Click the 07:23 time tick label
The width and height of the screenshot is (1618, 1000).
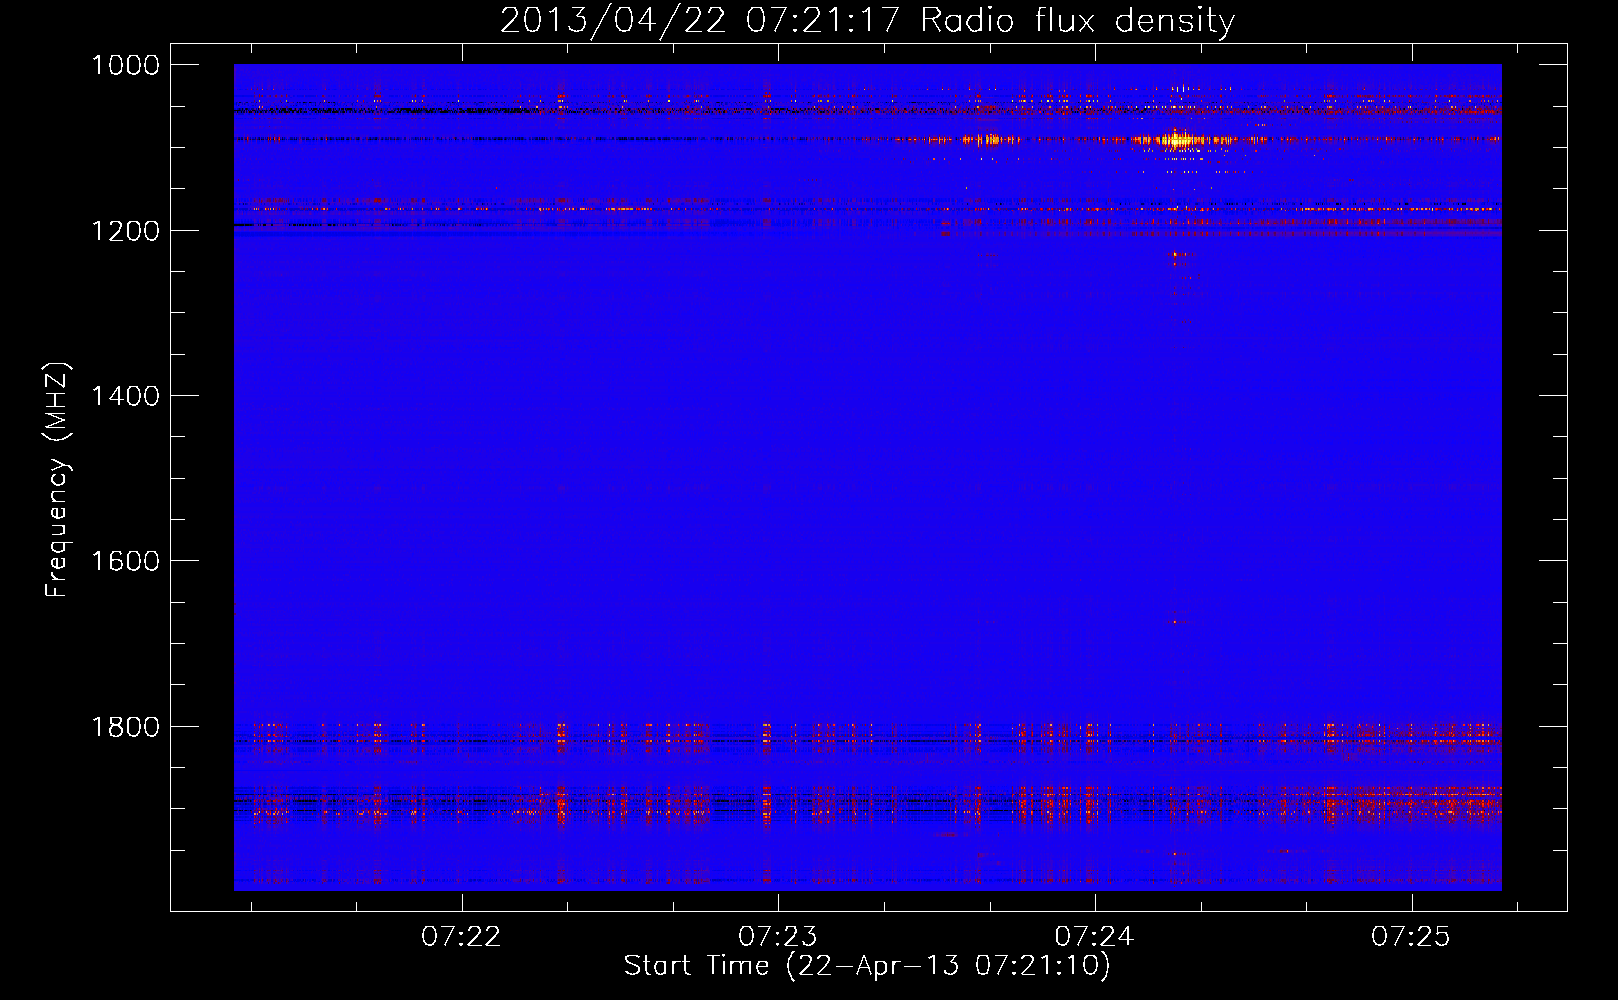click(x=778, y=937)
